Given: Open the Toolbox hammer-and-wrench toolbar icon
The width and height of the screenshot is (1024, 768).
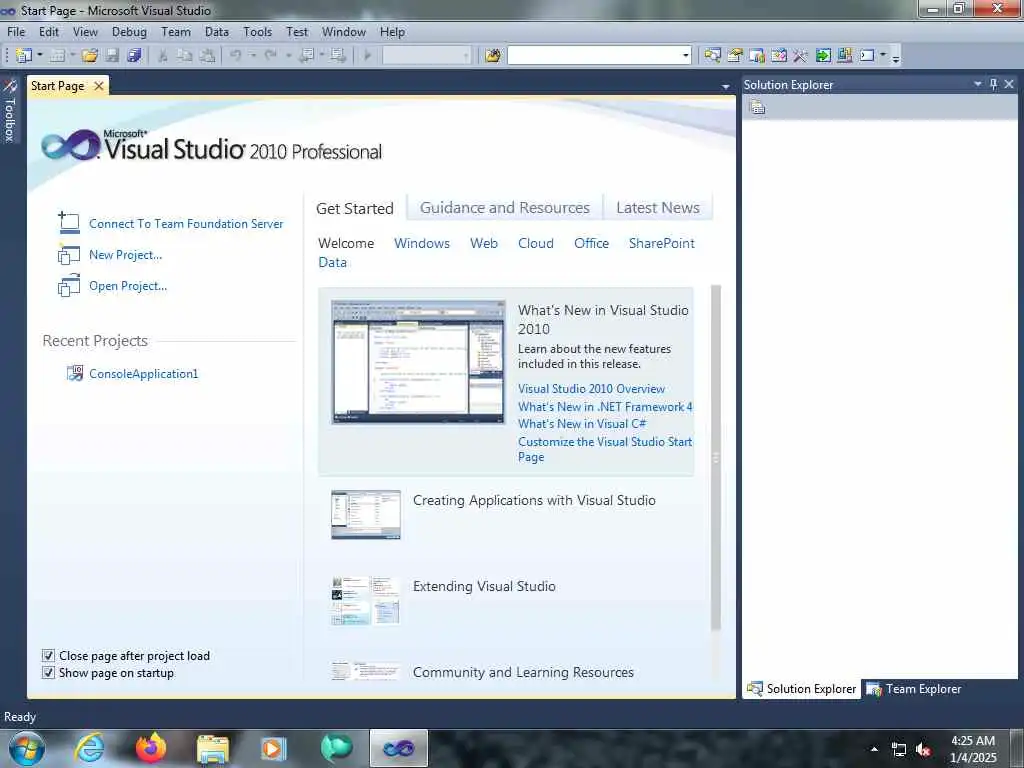Looking at the screenshot, I should 800,56.
